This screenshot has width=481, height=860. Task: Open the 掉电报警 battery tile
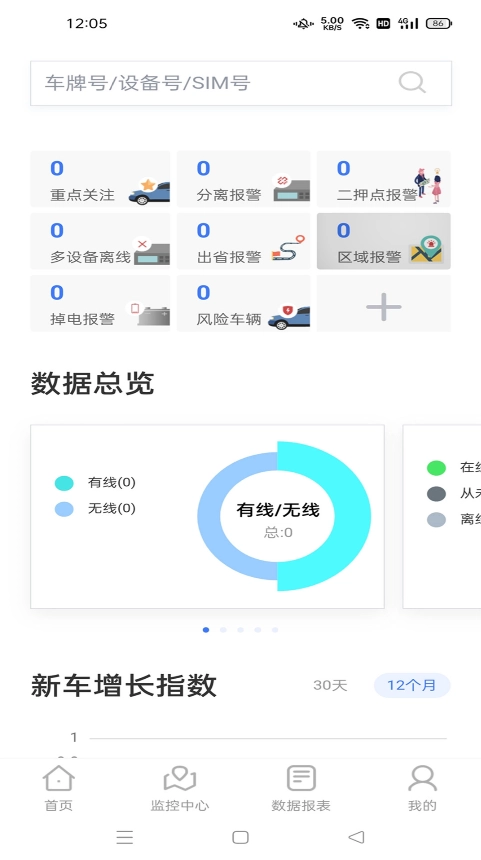tap(100, 303)
